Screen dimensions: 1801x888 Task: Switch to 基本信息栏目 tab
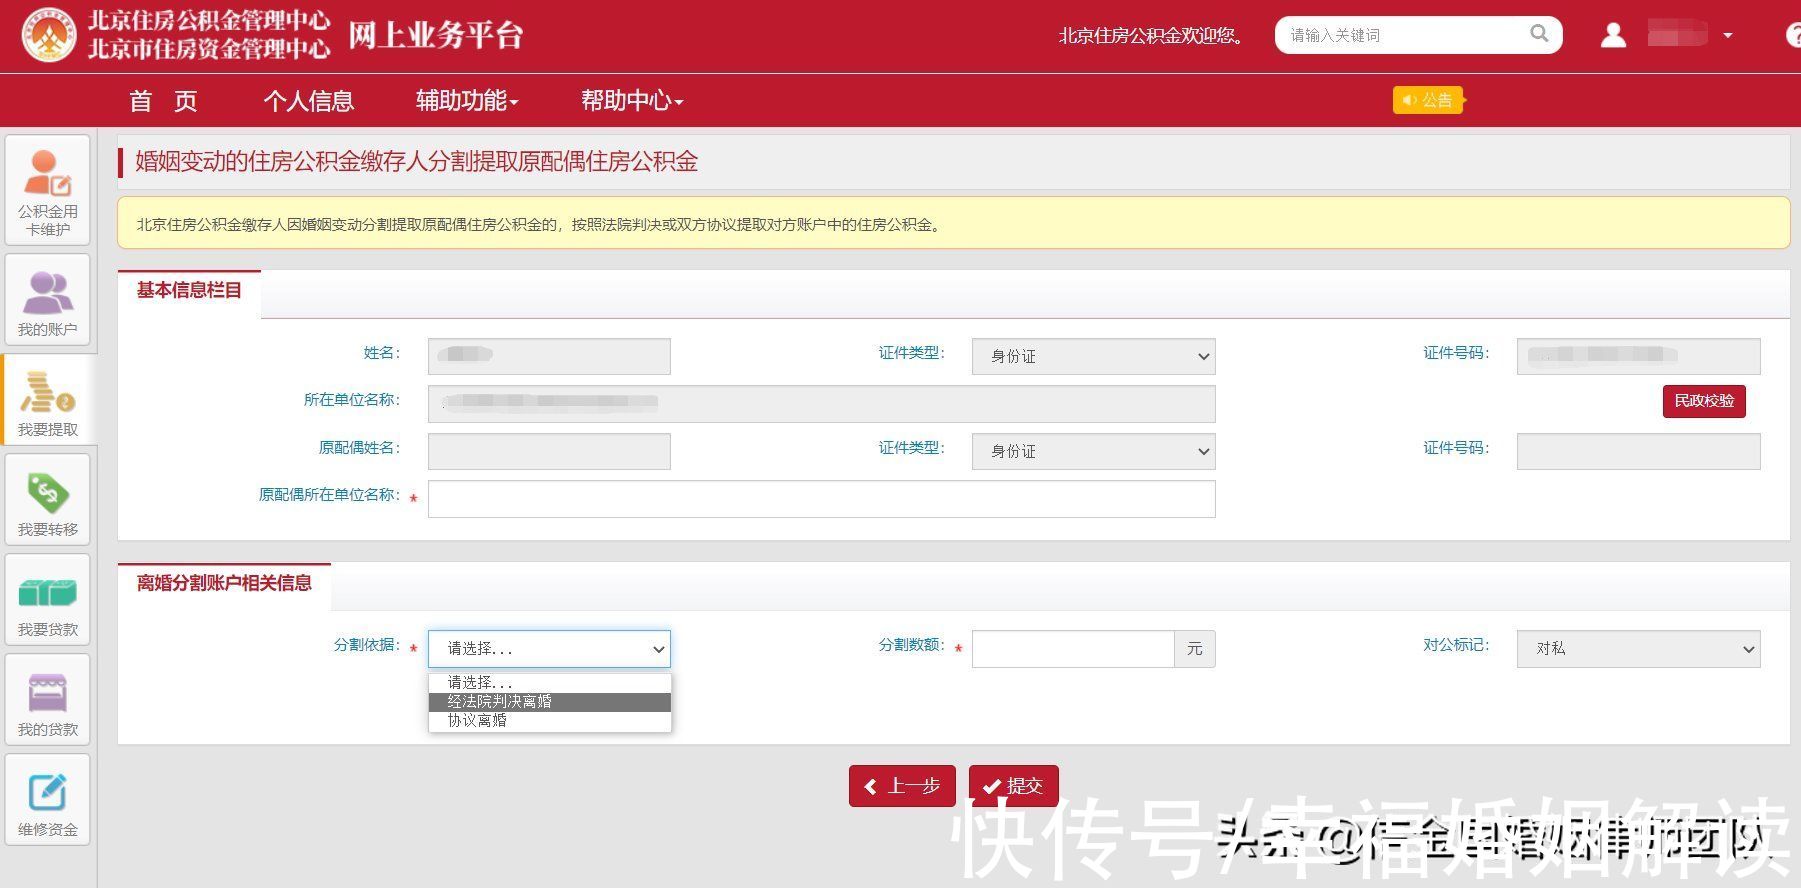pyautogui.click(x=189, y=291)
